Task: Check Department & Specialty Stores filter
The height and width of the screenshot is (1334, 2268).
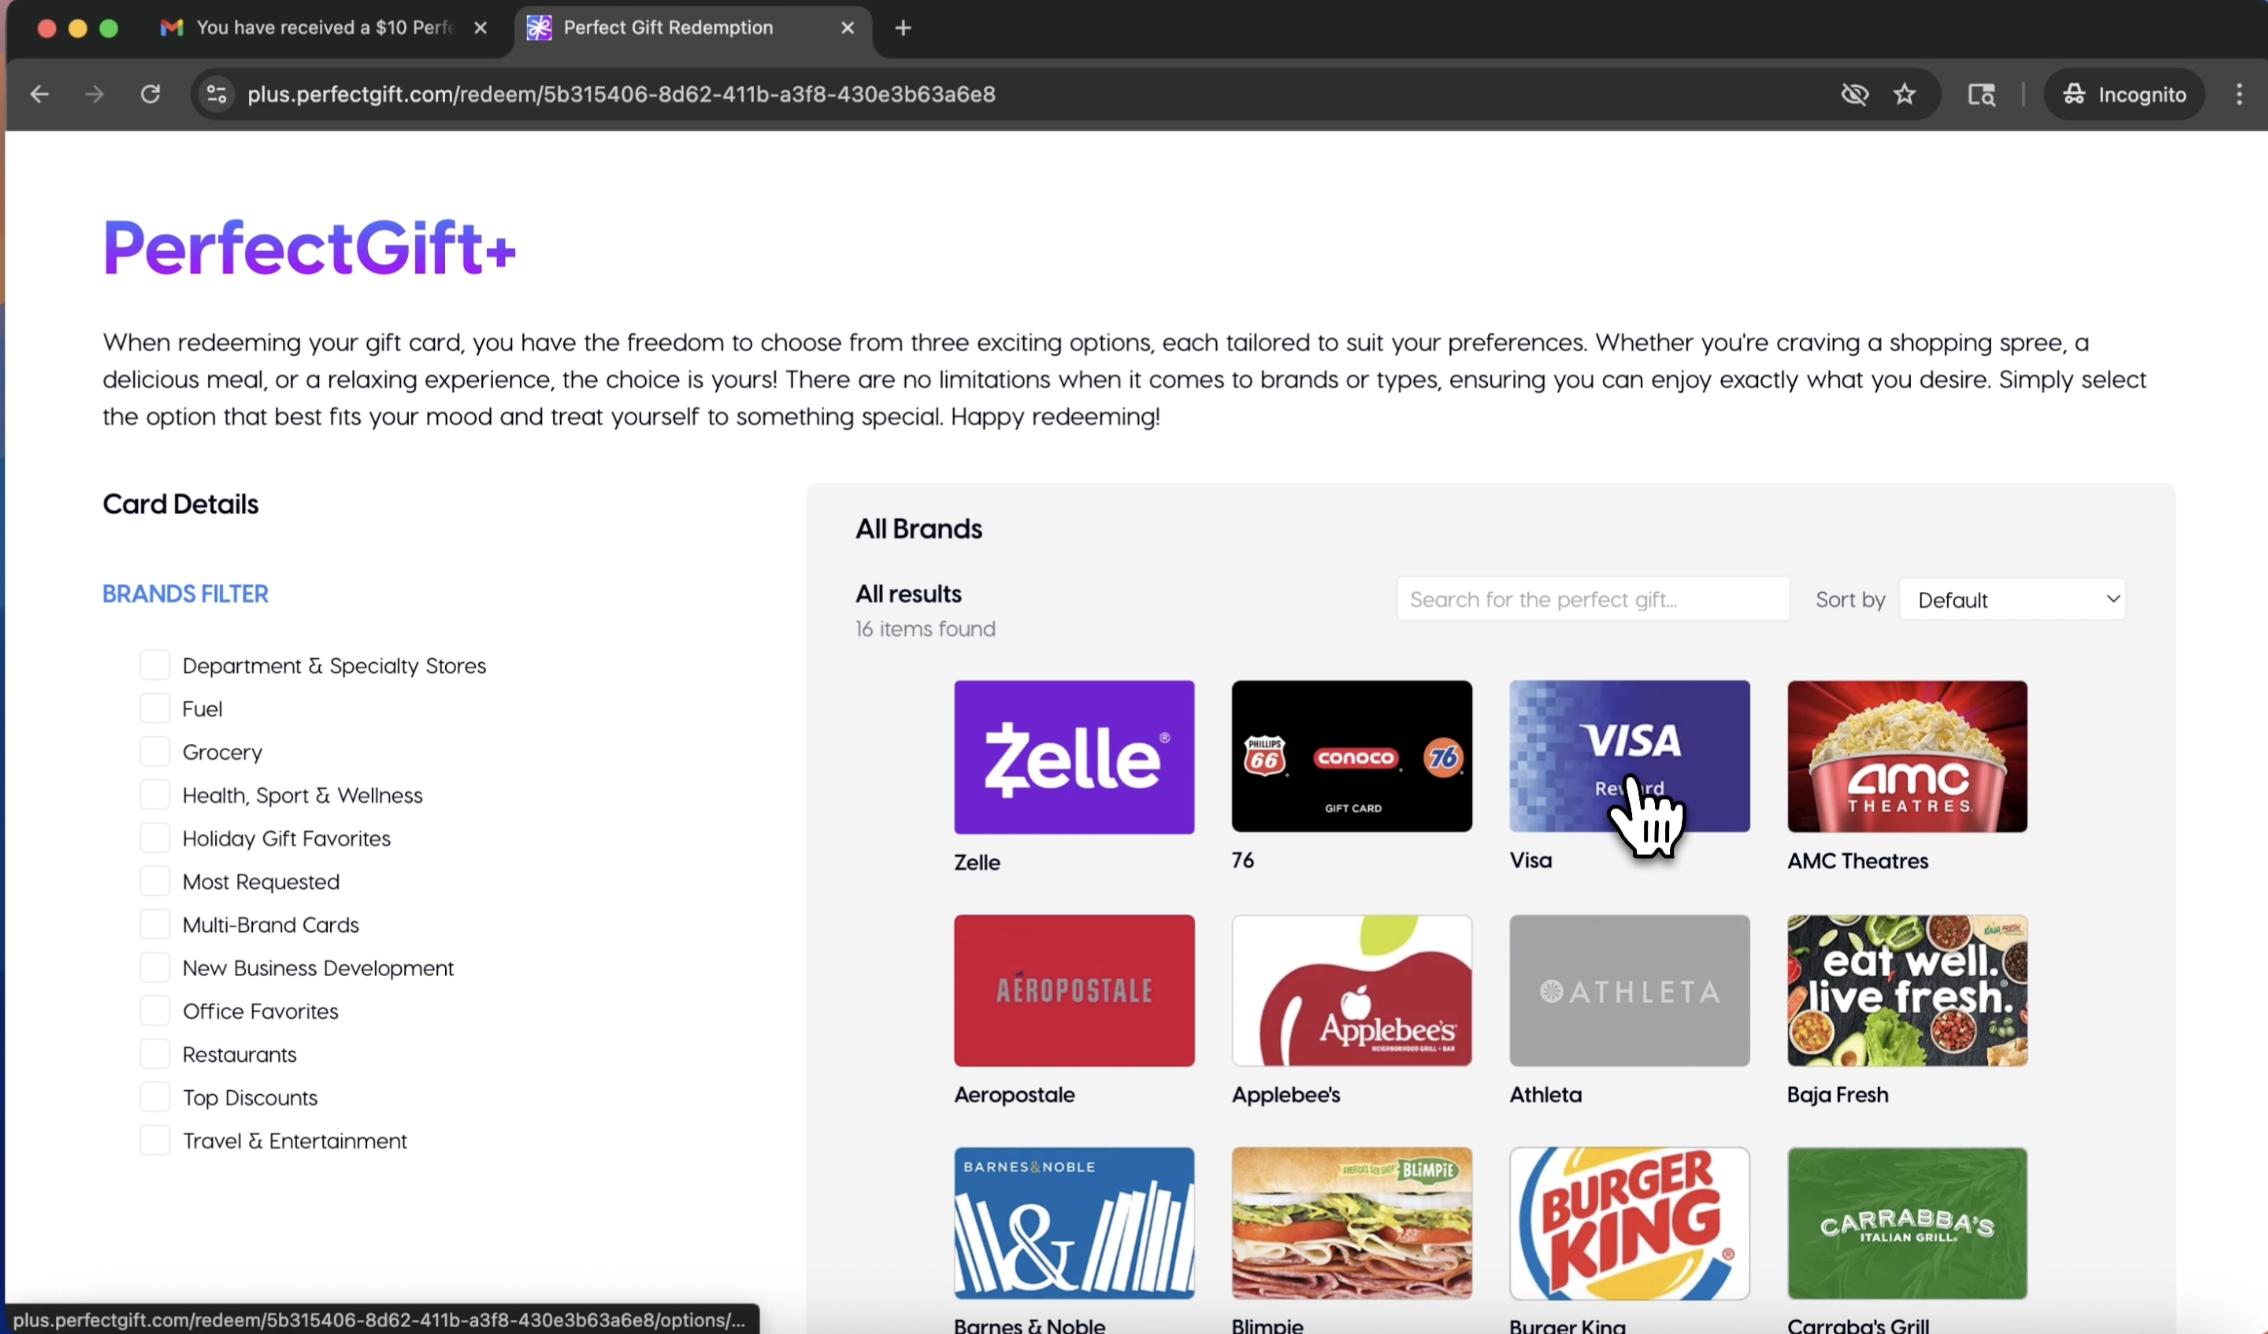Action: click(x=155, y=665)
